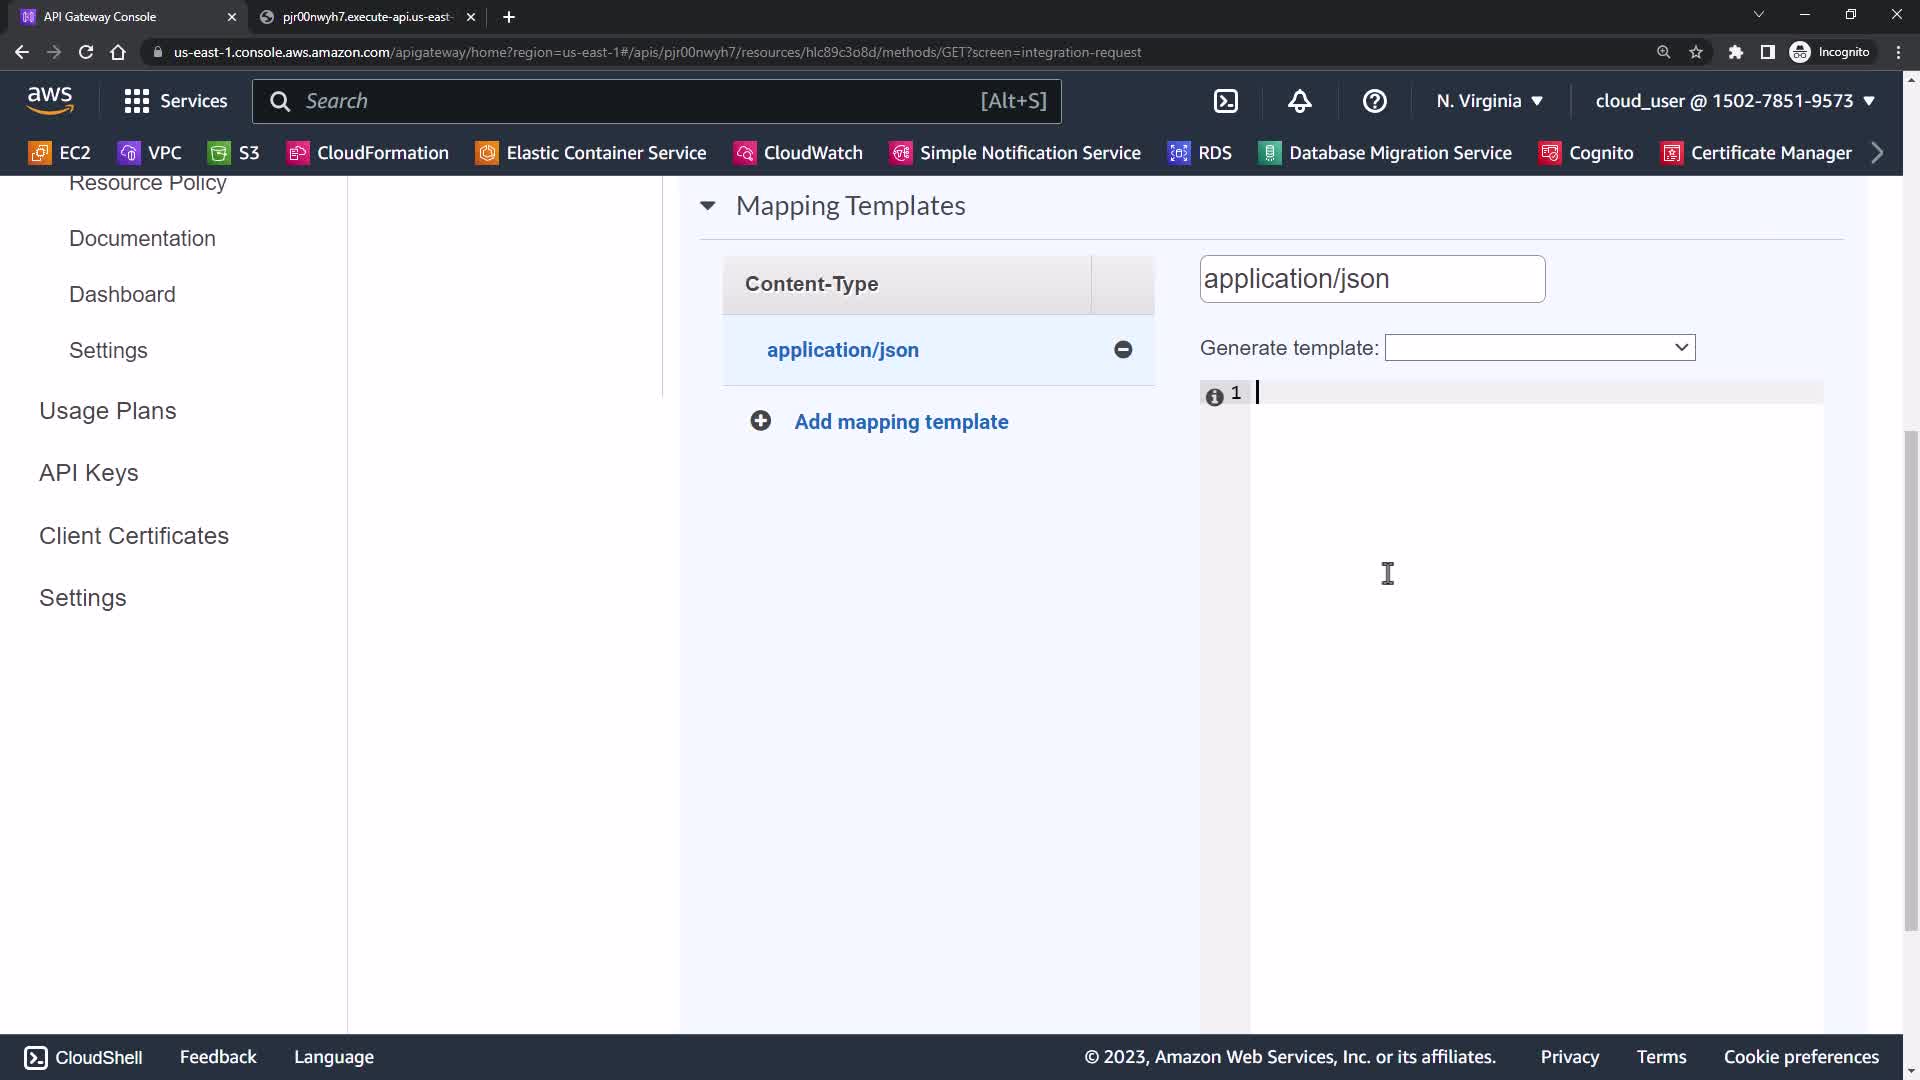1920x1080 pixels.
Task: Open the cloud_user account menu
Action: coord(1734,101)
